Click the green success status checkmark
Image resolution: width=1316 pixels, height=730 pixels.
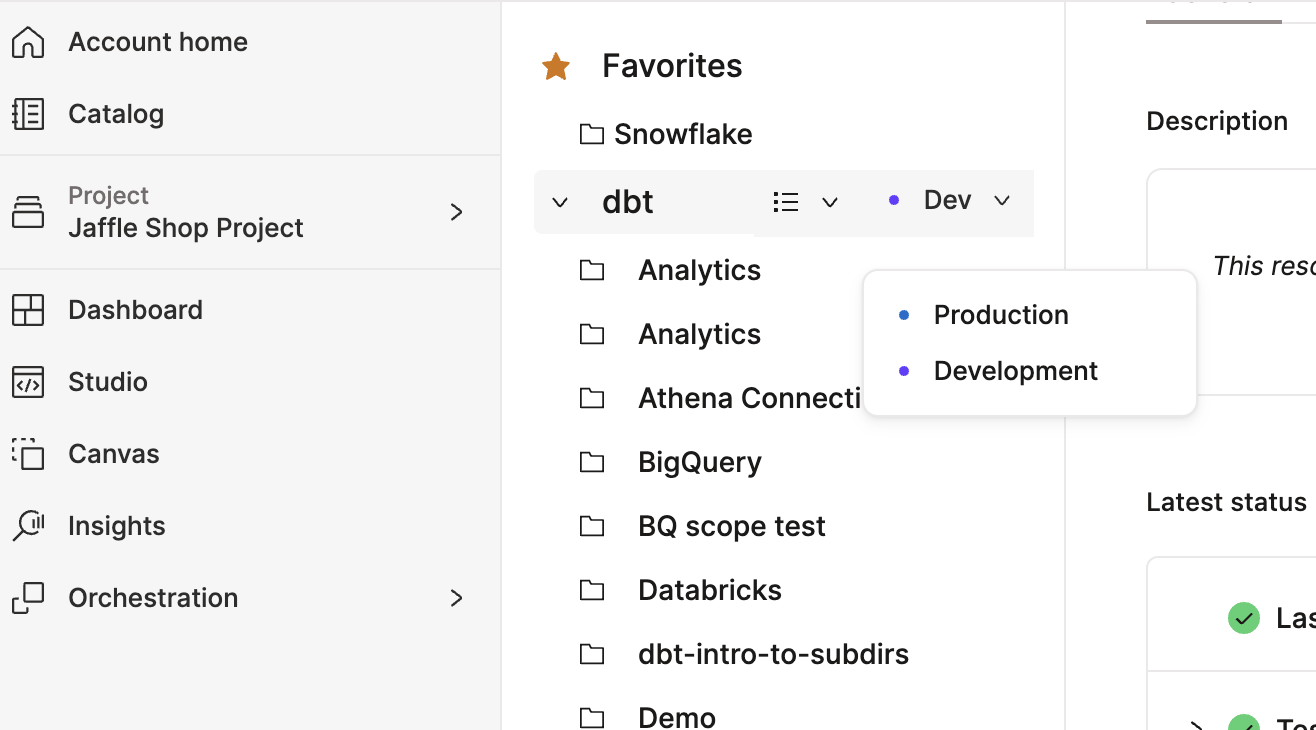point(1244,618)
